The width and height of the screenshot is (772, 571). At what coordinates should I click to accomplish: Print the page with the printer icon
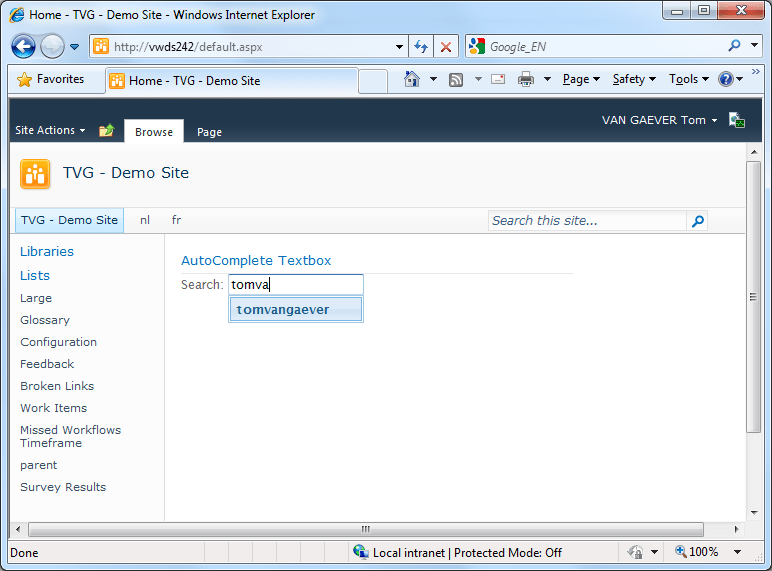[526, 79]
